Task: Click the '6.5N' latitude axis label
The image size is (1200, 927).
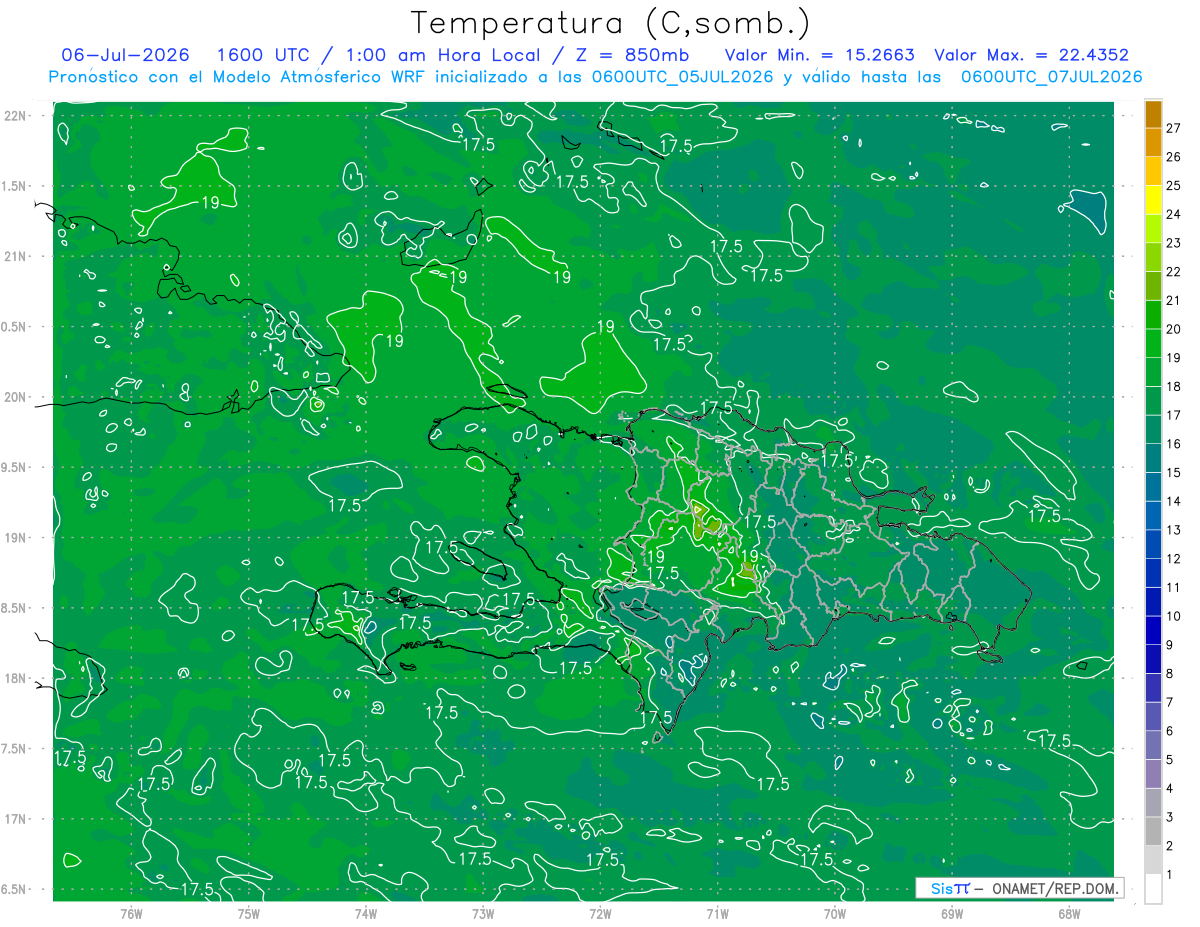Action: tap(14, 889)
